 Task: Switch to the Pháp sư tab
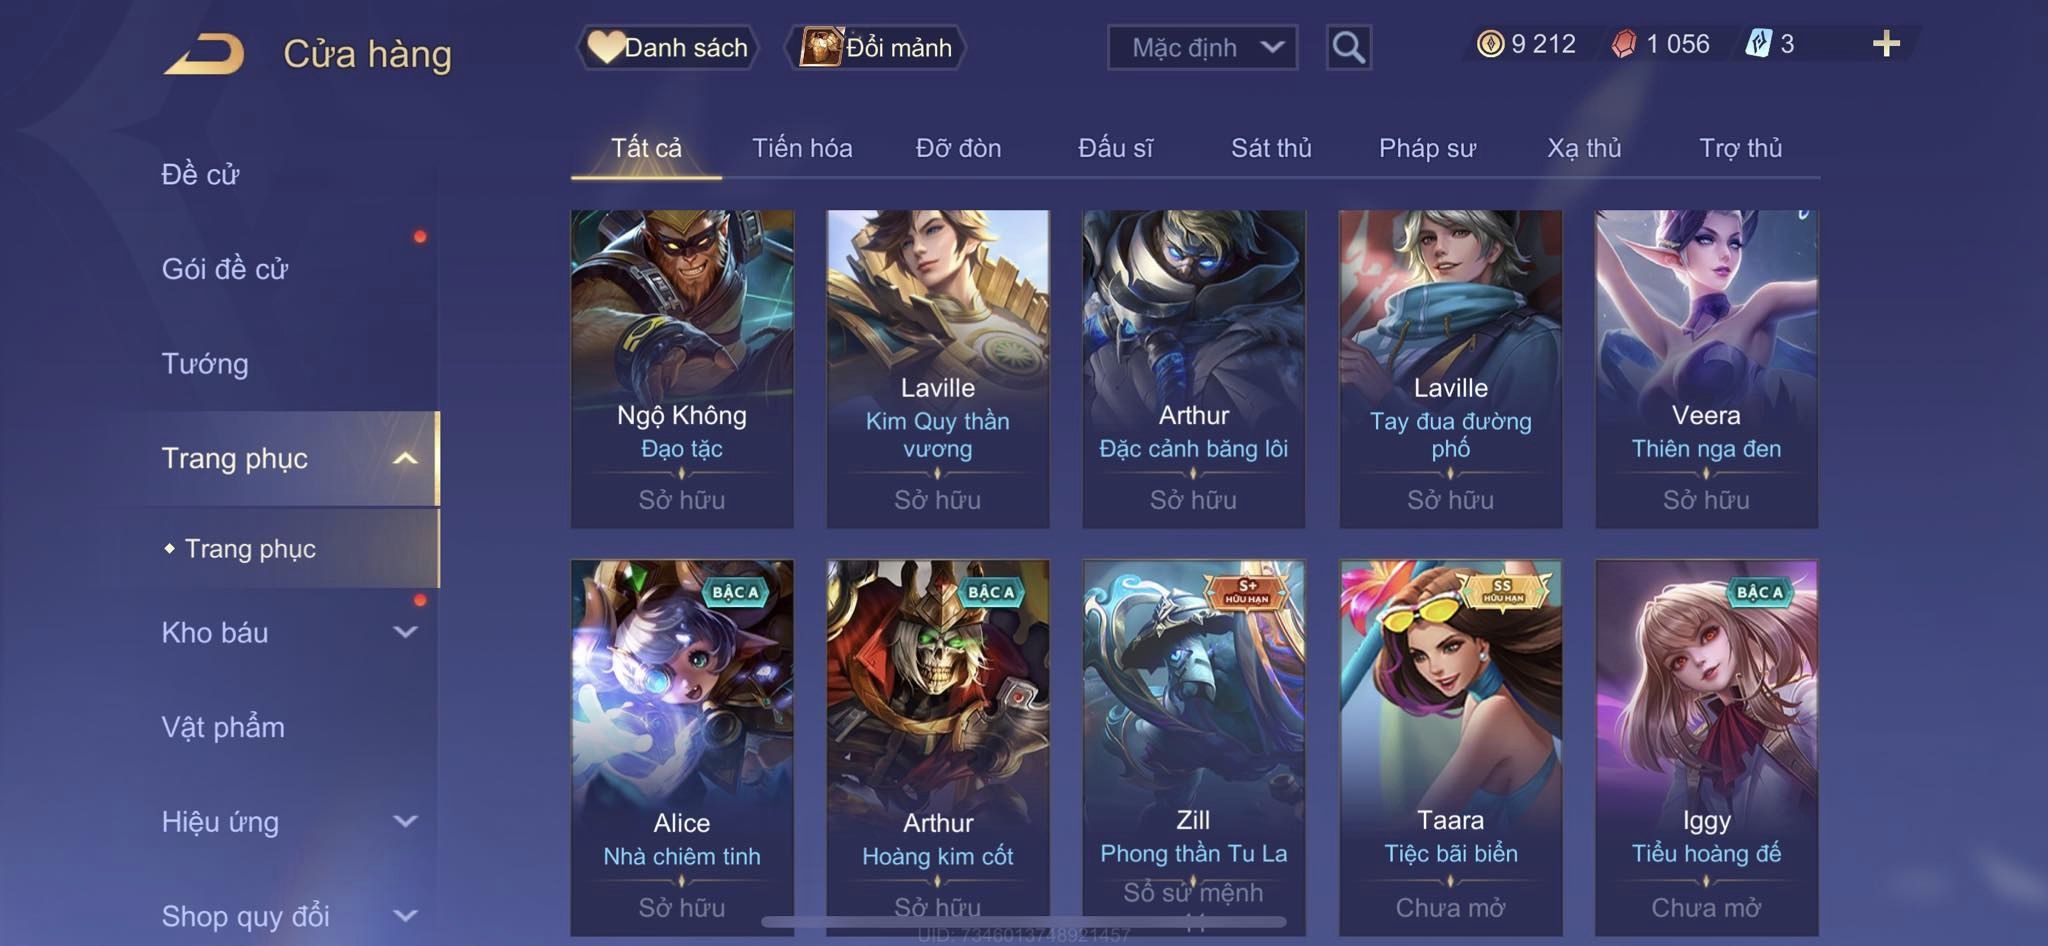(x=1427, y=148)
